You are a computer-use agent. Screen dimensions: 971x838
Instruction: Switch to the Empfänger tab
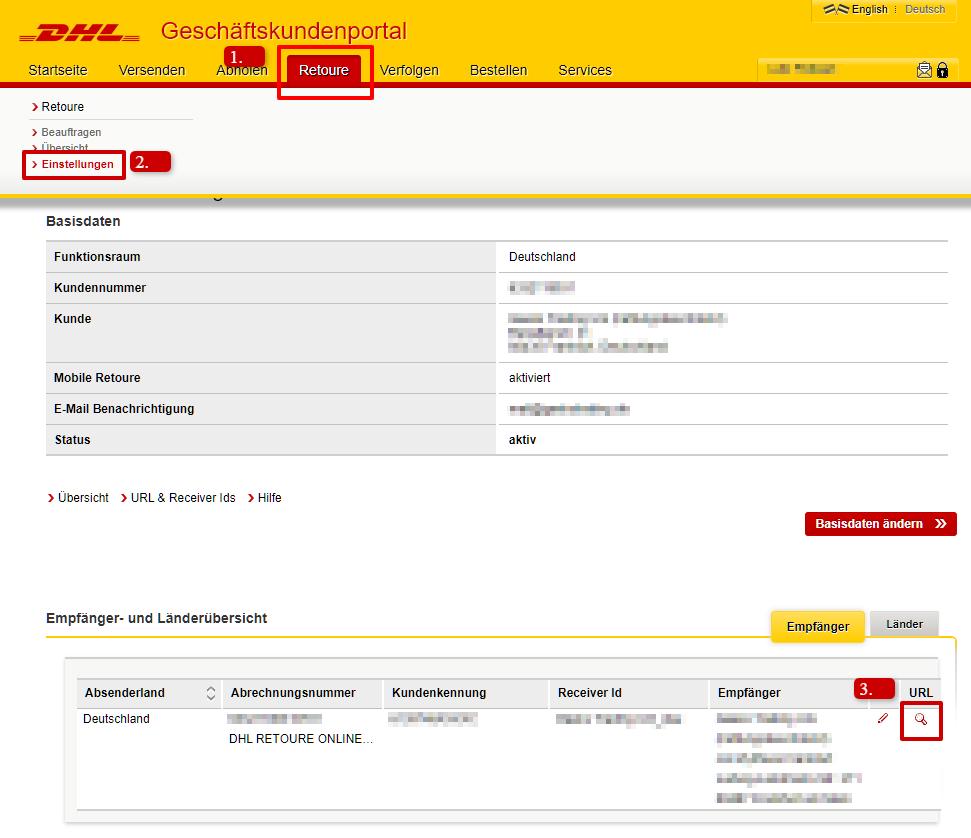point(817,626)
